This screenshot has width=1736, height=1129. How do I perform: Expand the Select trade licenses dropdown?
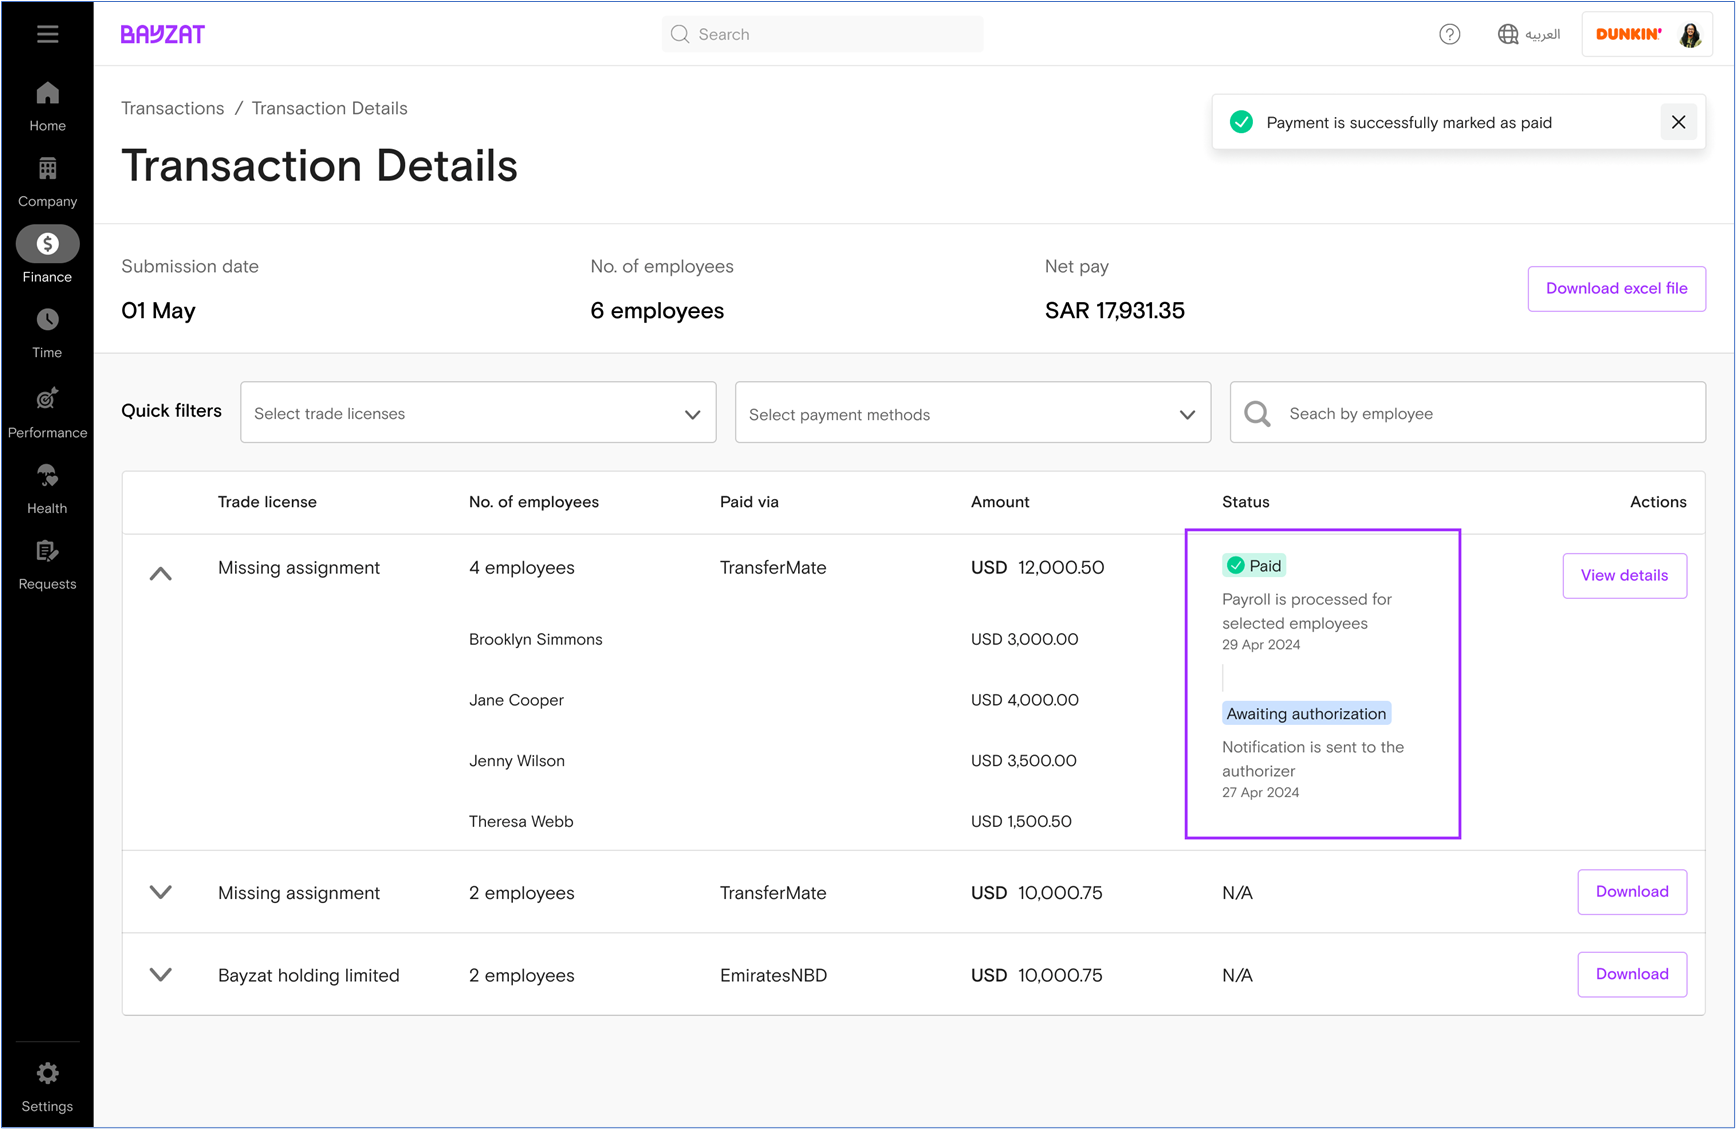pyautogui.click(x=478, y=413)
